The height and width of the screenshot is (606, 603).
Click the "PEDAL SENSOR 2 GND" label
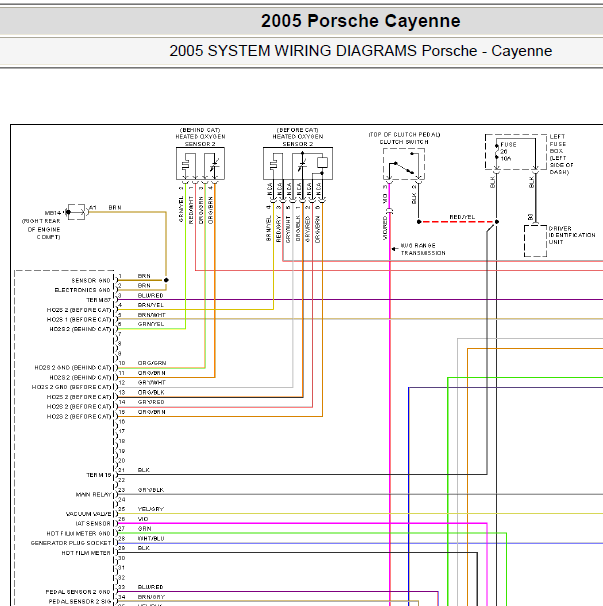pos(78,592)
